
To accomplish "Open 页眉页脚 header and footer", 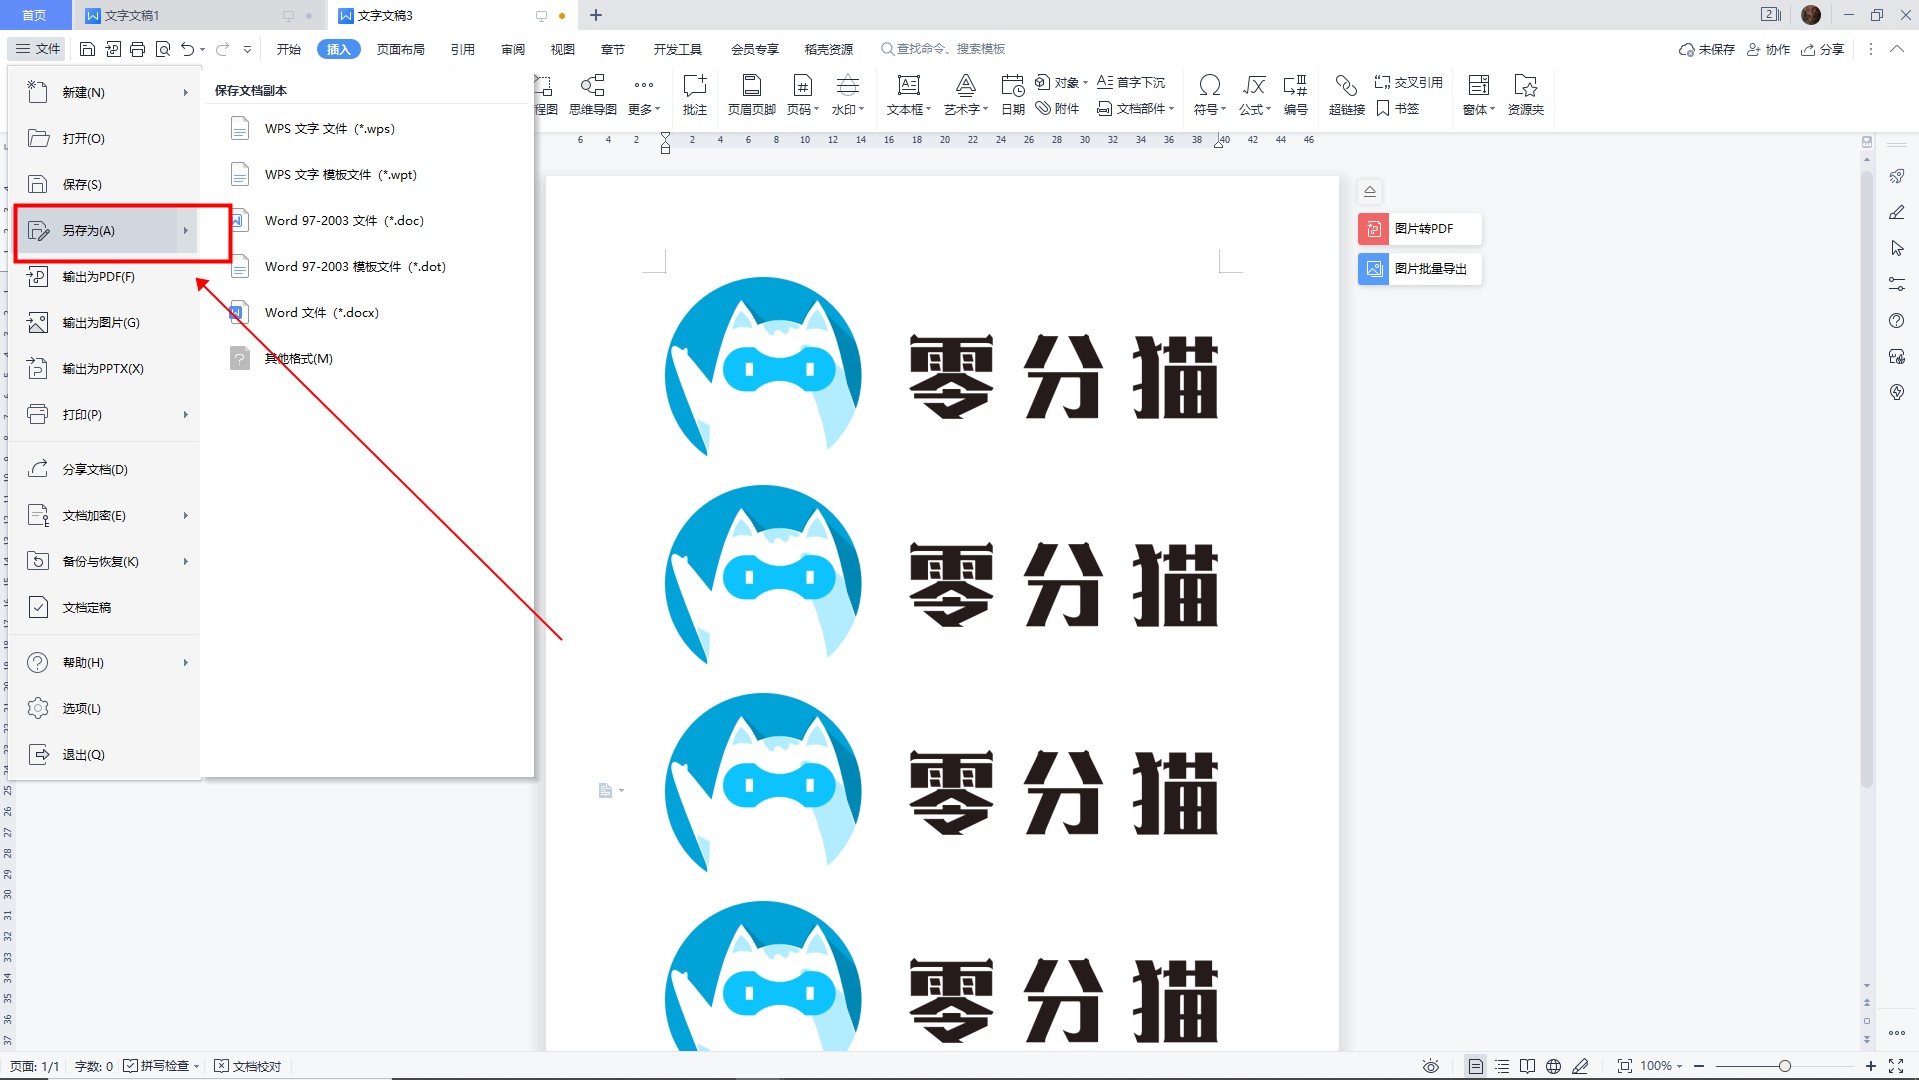I will [751, 94].
